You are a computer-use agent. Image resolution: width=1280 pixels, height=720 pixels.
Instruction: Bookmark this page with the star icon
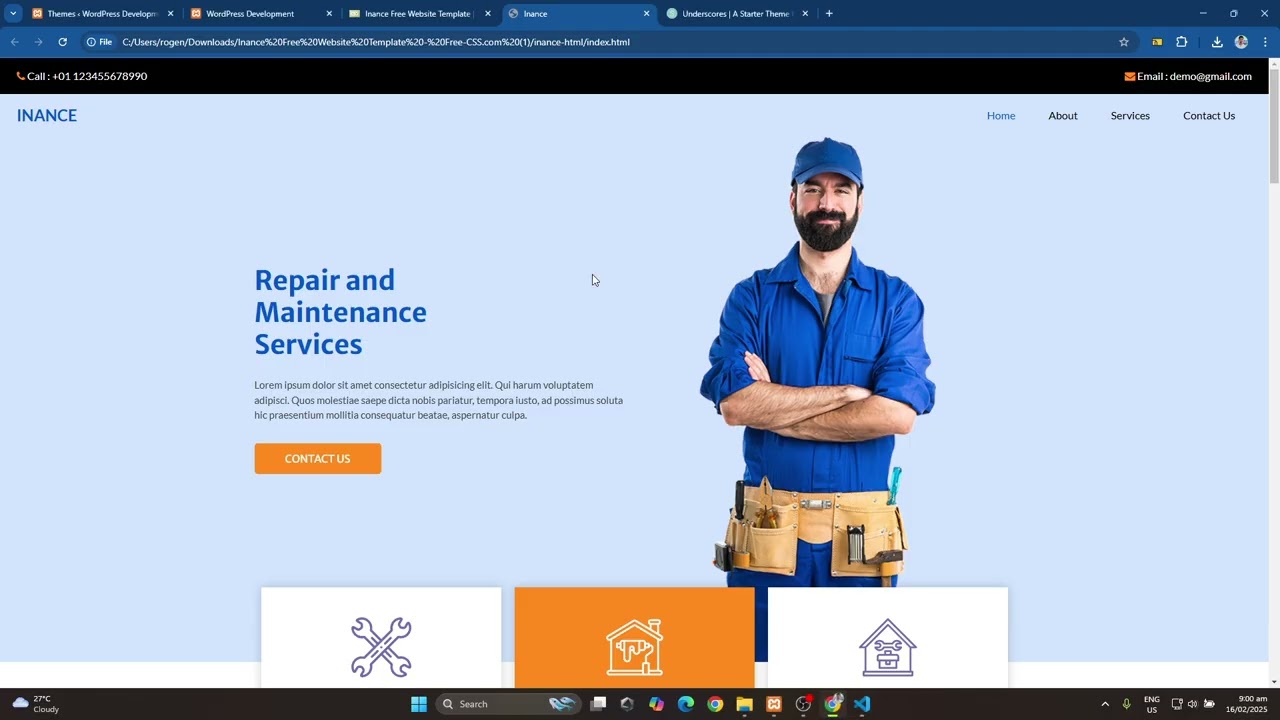point(1124,42)
